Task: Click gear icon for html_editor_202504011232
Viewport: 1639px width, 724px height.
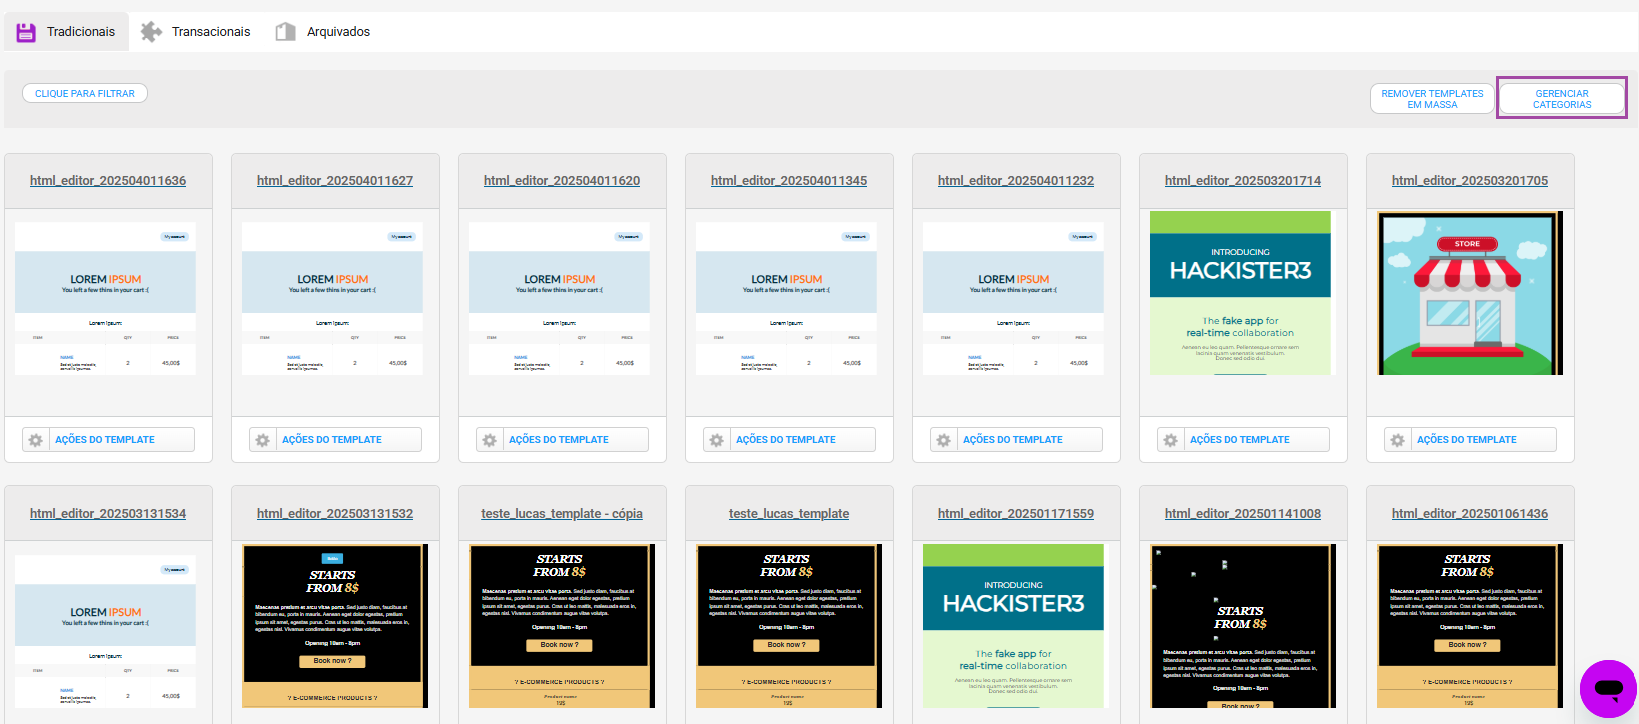Action: [x=944, y=440]
